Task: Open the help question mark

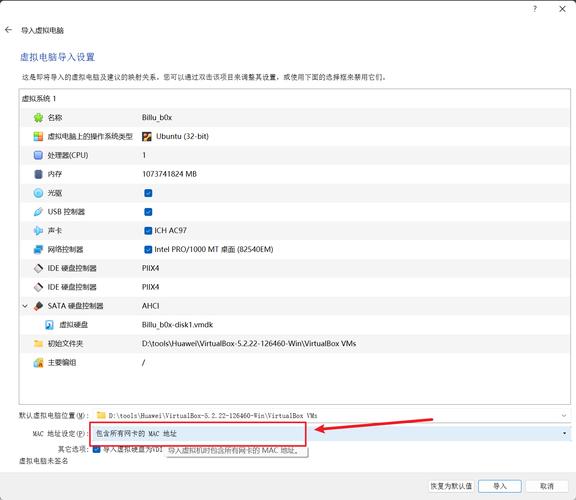Action: tap(534, 8)
